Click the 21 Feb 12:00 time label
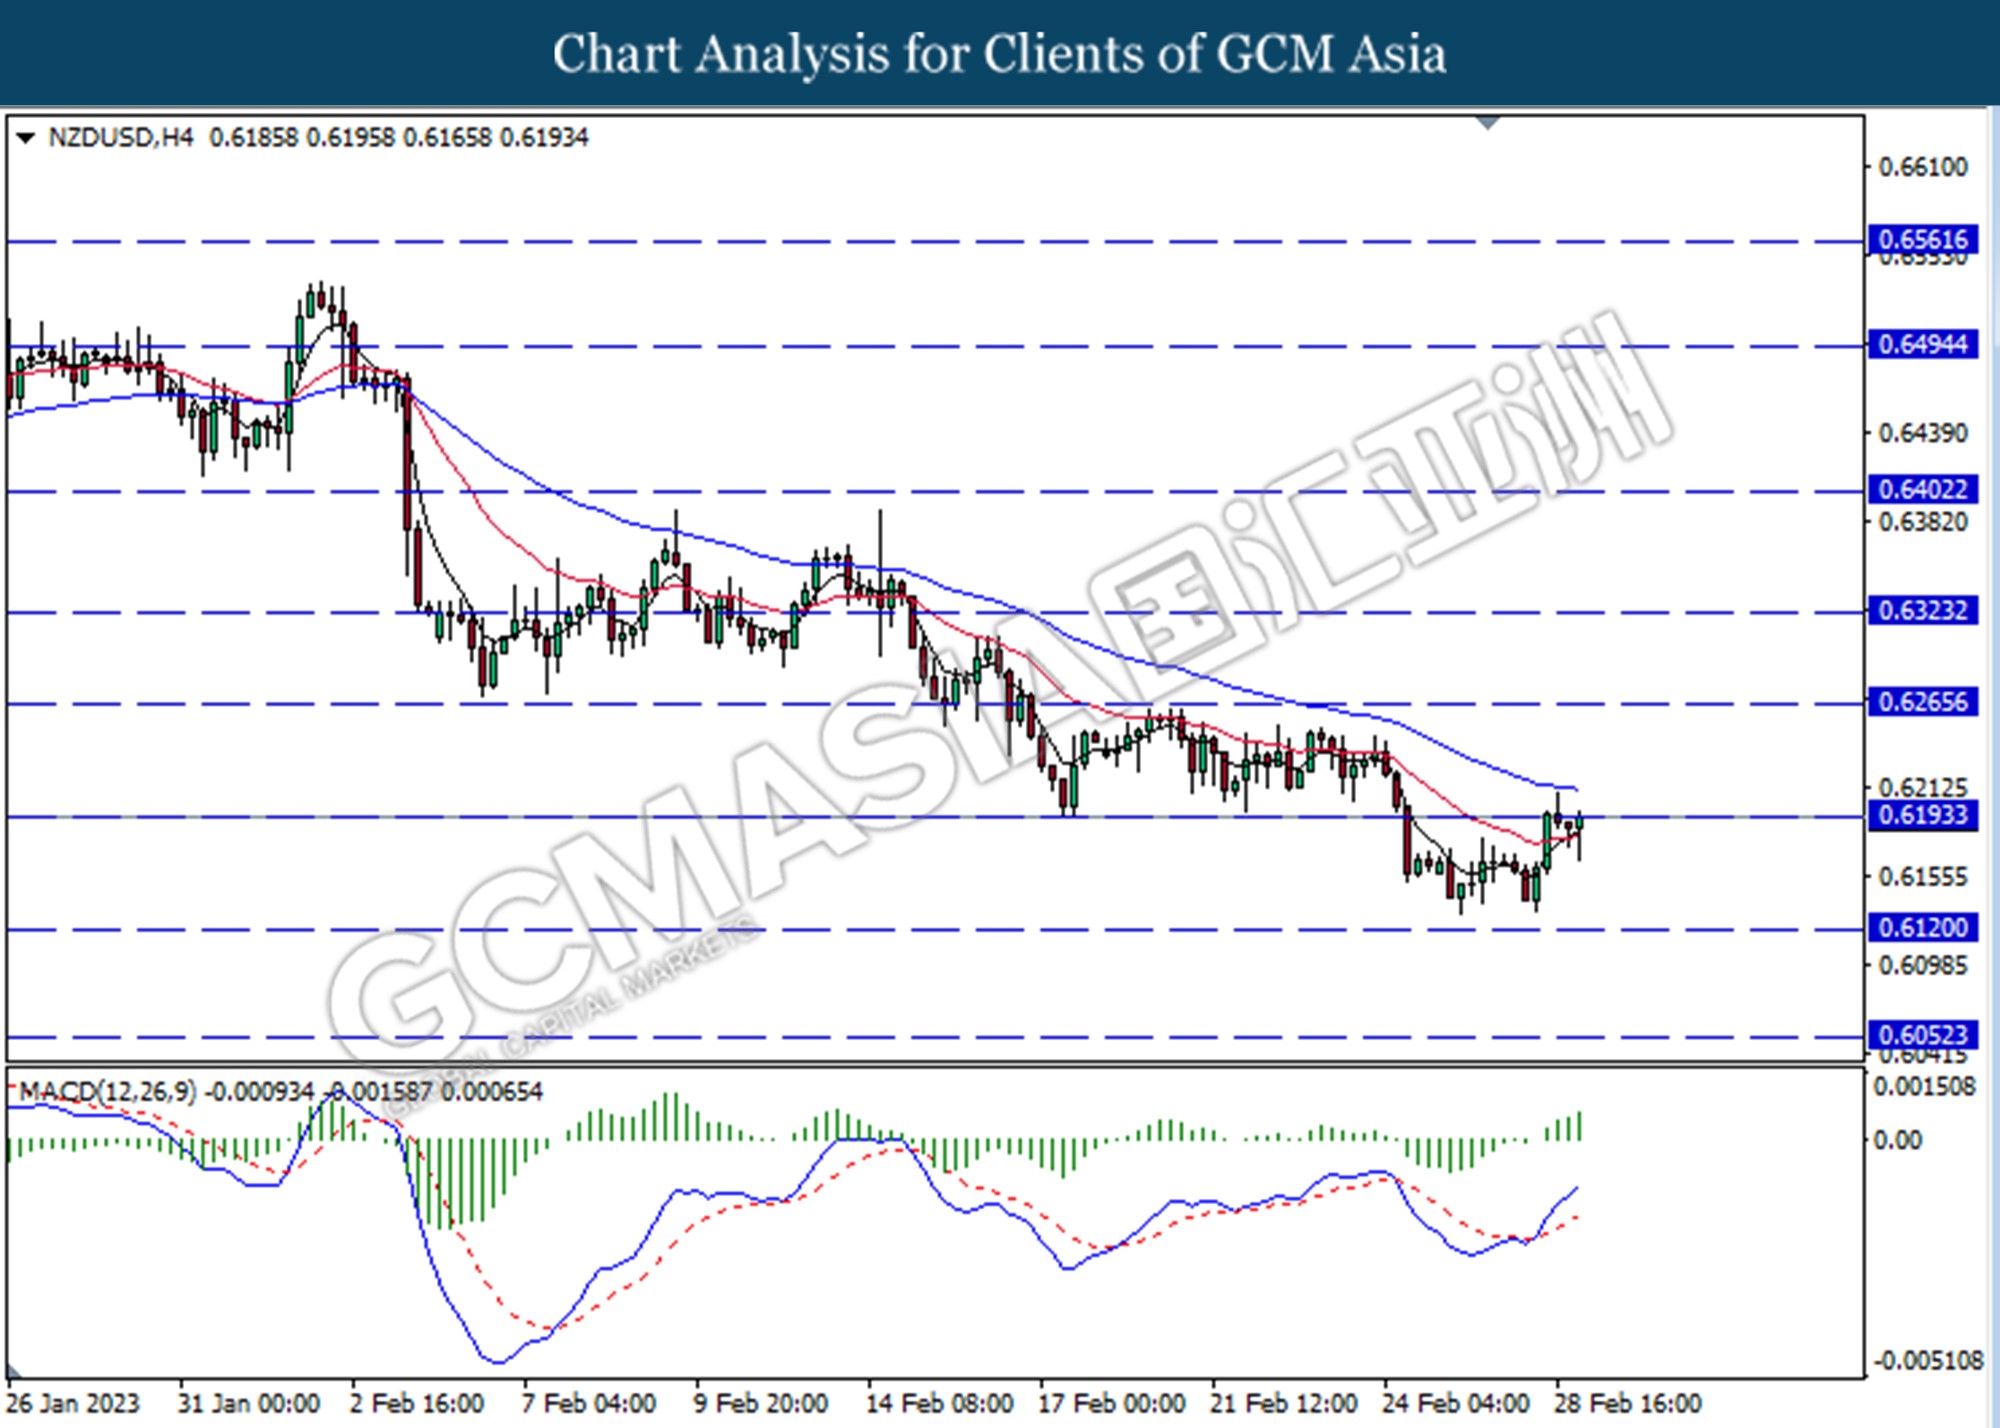The height and width of the screenshot is (1428, 2000). click(x=1283, y=1404)
